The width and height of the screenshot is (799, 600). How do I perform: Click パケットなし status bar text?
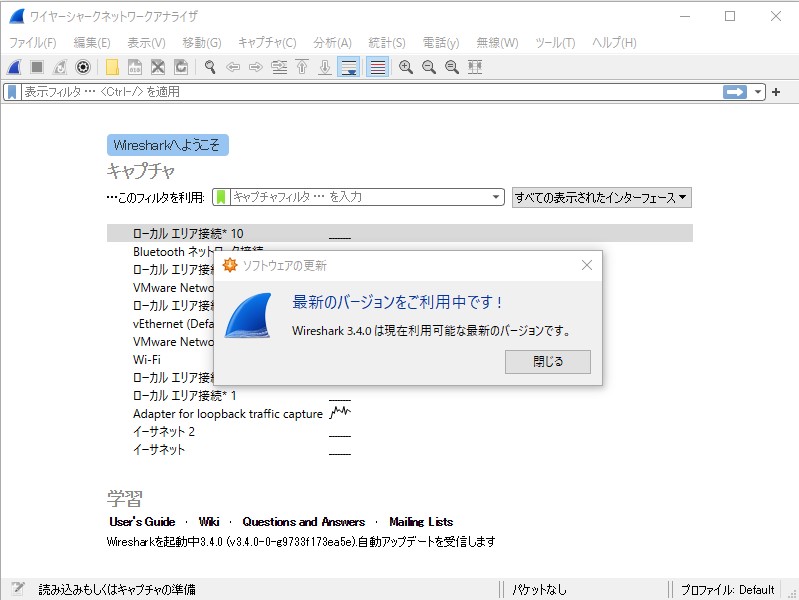[539, 590]
